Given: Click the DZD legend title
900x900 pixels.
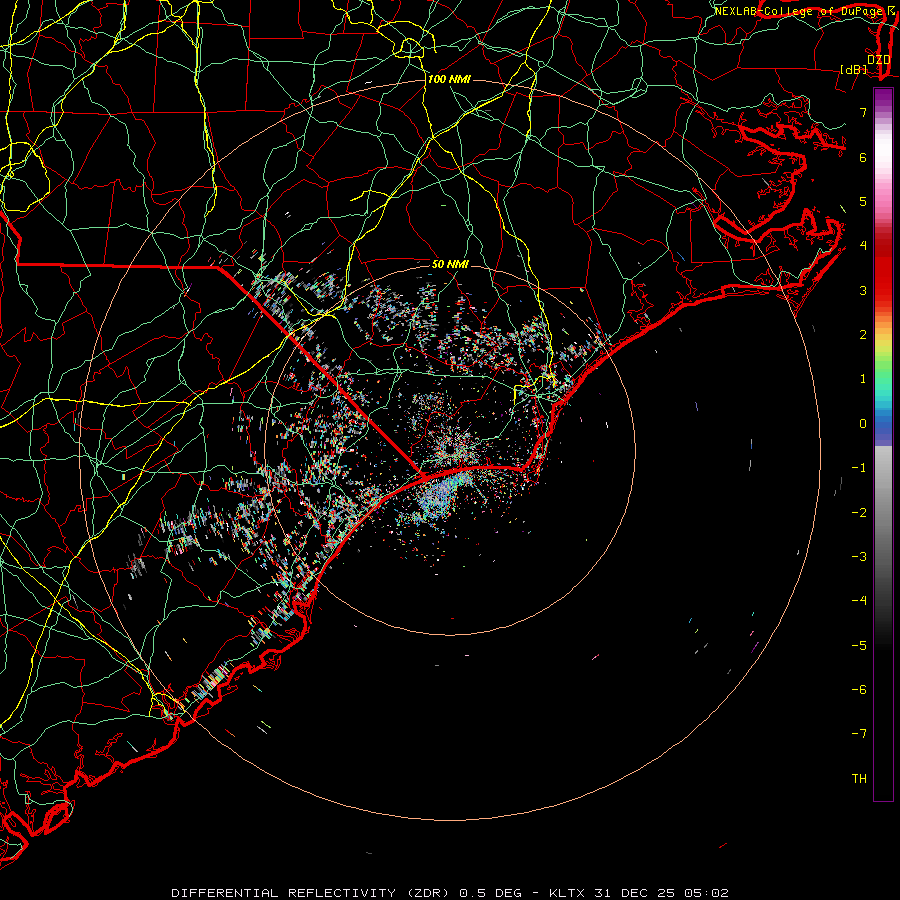Looking at the screenshot, I should 878,59.
